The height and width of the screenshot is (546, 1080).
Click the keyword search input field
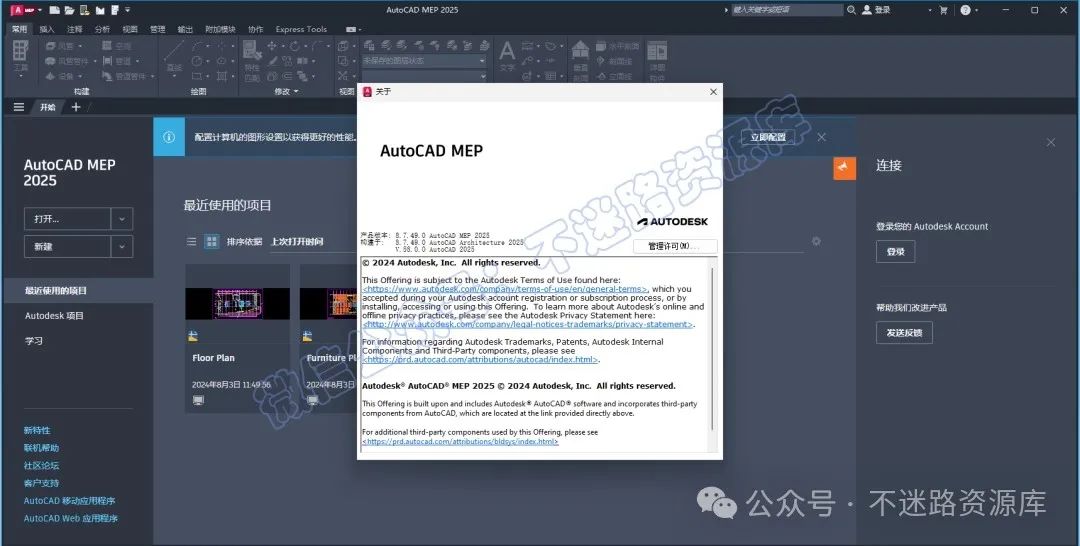[787, 10]
